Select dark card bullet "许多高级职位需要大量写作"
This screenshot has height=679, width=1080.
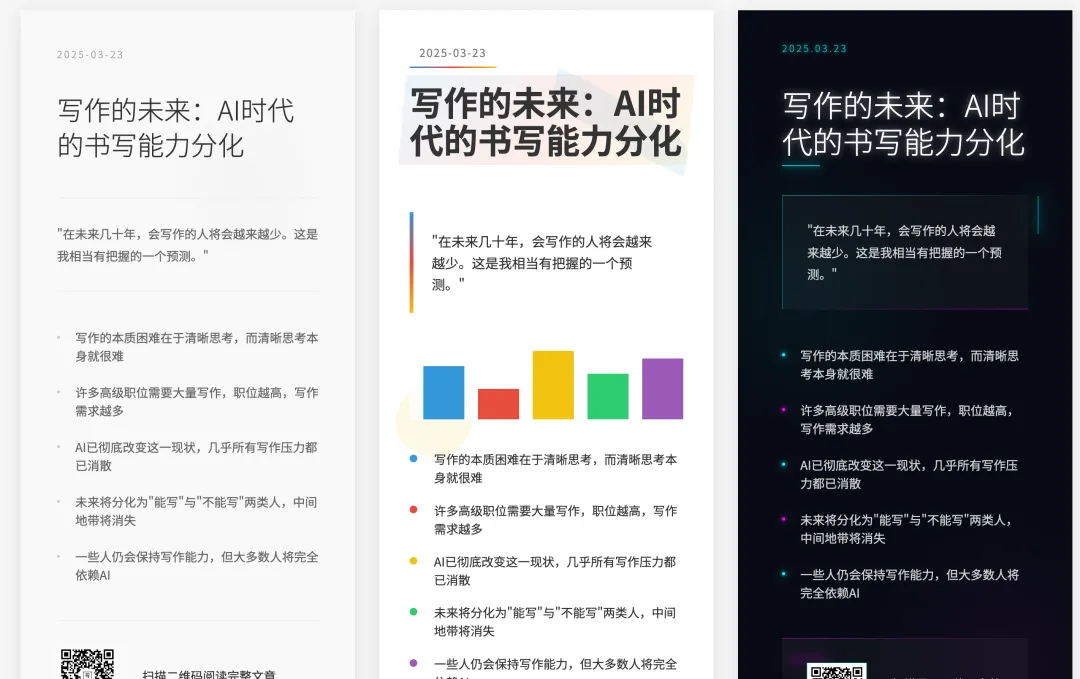click(x=909, y=419)
